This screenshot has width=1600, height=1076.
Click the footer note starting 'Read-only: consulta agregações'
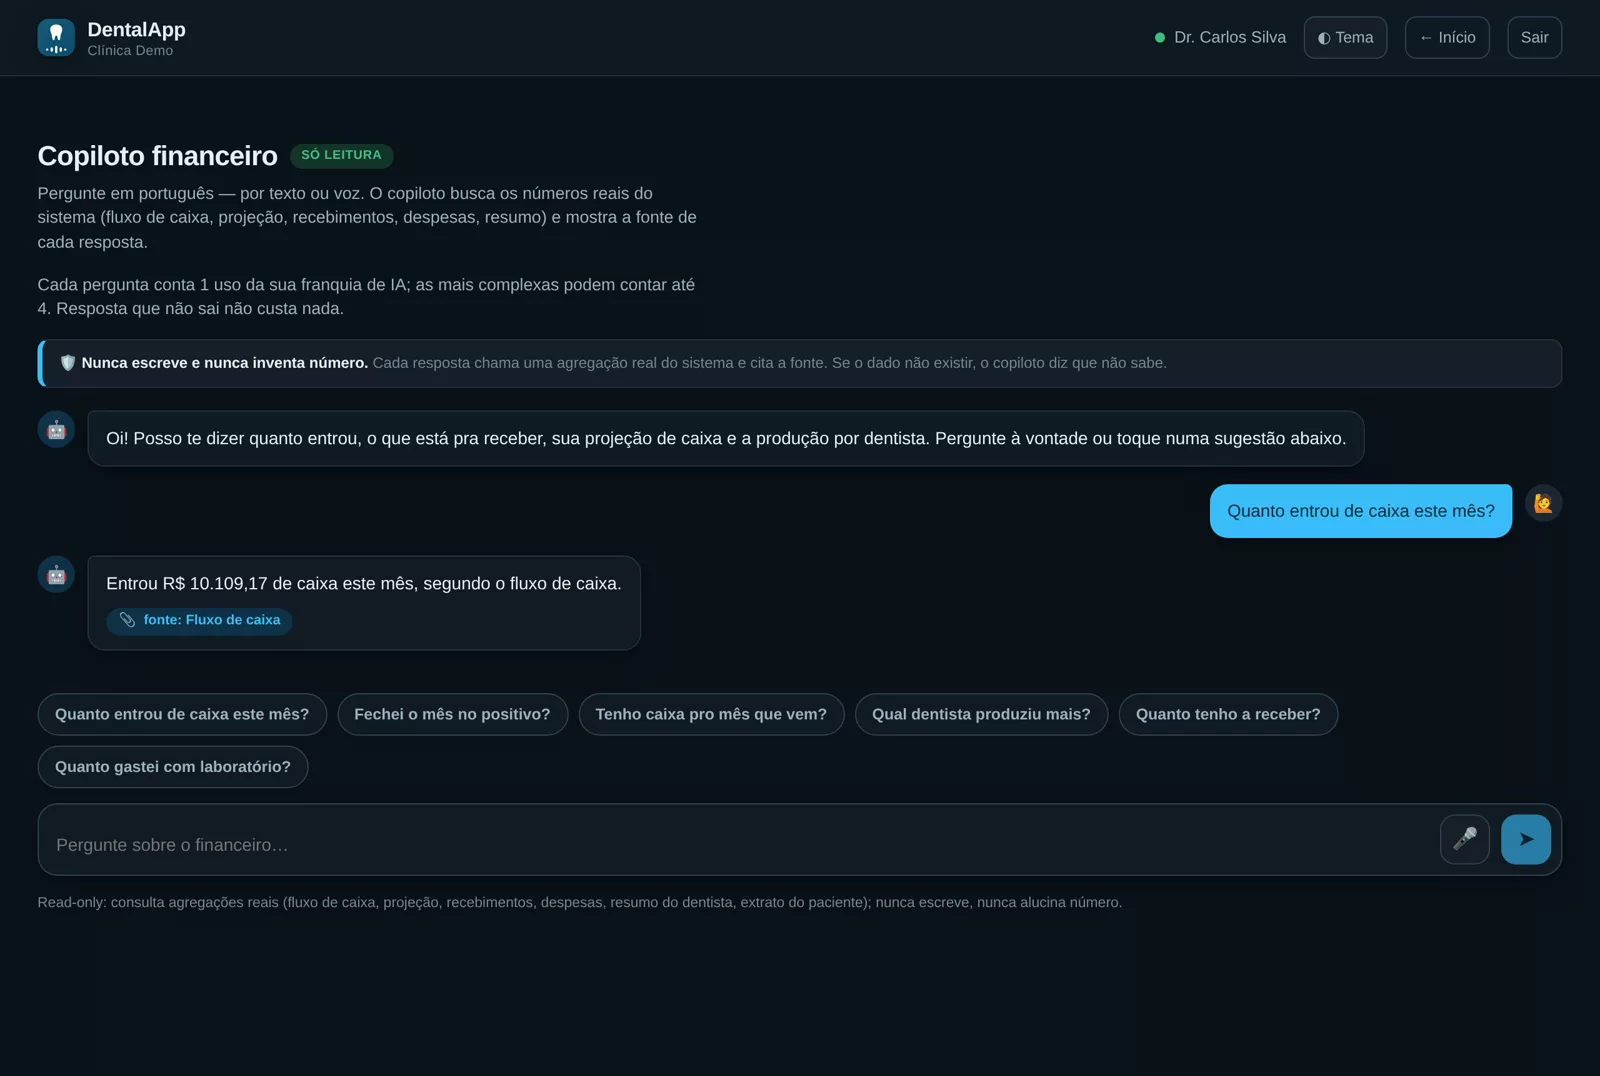point(580,902)
